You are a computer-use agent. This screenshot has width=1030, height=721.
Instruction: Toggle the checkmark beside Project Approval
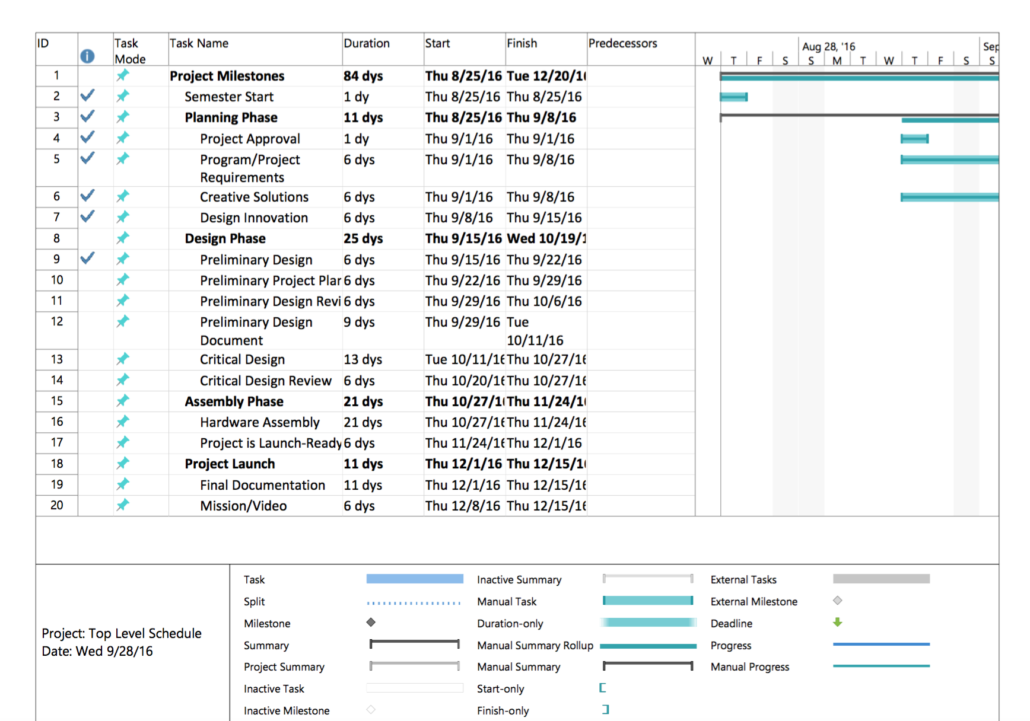[87, 138]
